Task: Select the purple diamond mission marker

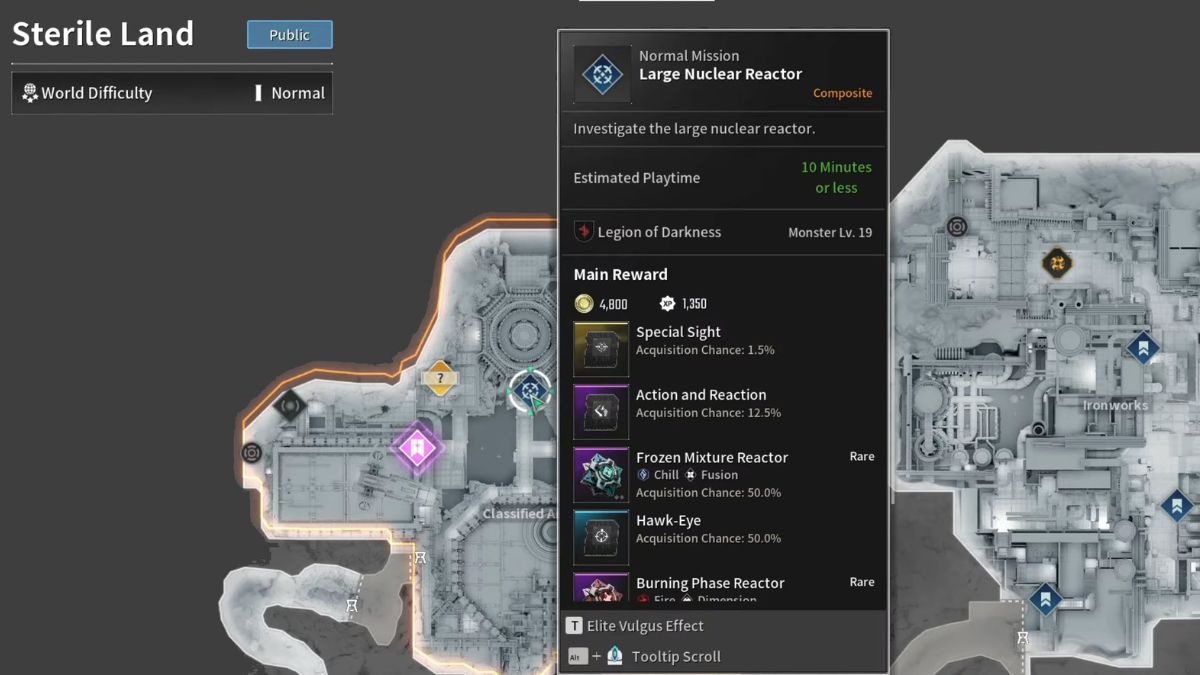Action: tap(416, 447)
